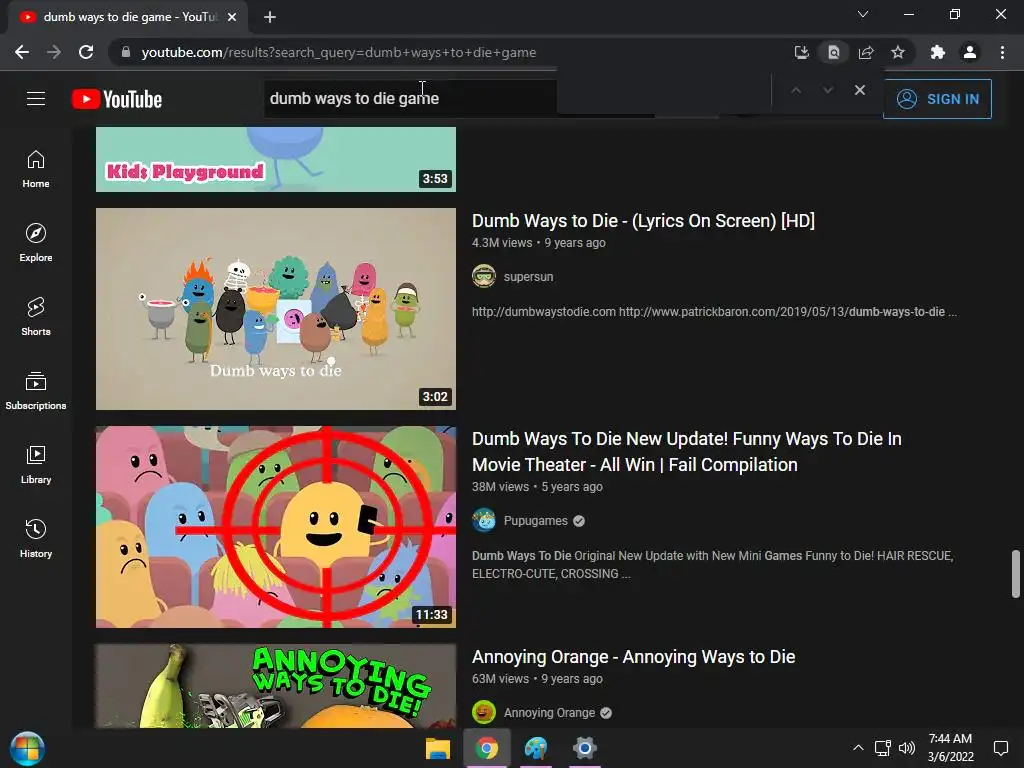
Task: Open the Annoying Ways to Die thumbnail
Action: click(276, 686)
